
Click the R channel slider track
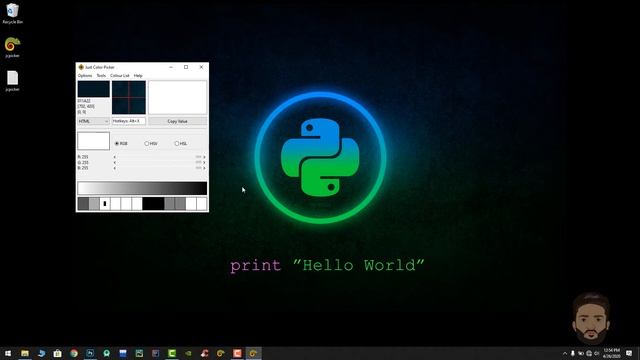pos(159,157)
